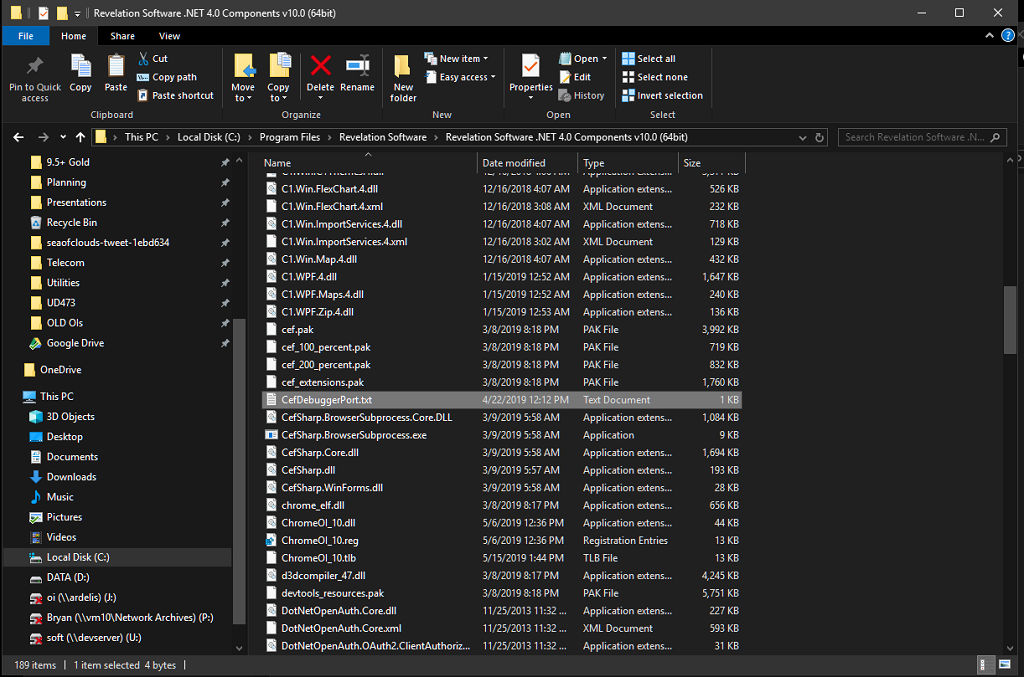The image size is (1024, 677).
Task: Open the Easy access dropdown
Action: (x=460, y=77)
